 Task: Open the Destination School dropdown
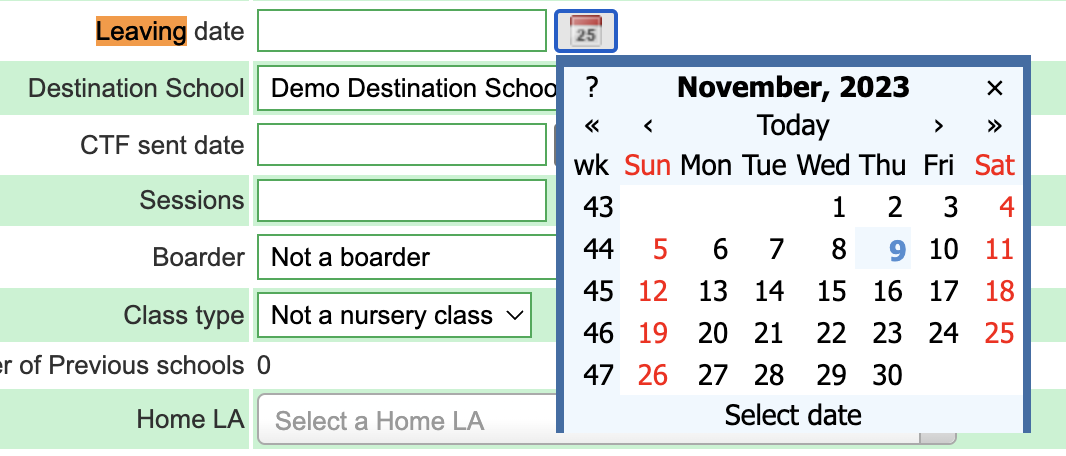(x=407, y=88)
